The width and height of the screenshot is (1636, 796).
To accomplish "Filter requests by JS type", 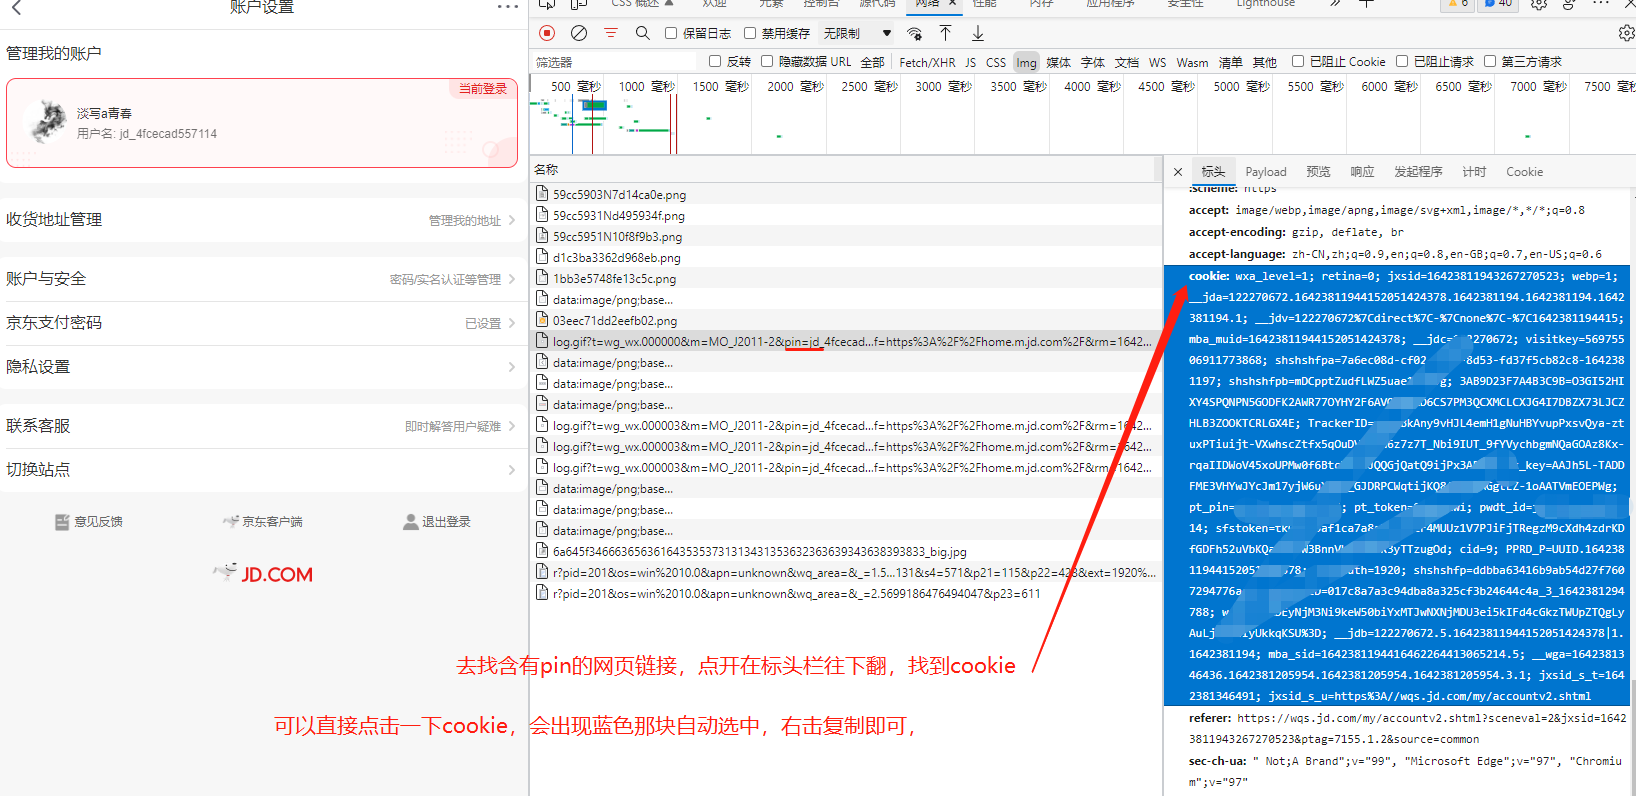I will coord(970,62).
